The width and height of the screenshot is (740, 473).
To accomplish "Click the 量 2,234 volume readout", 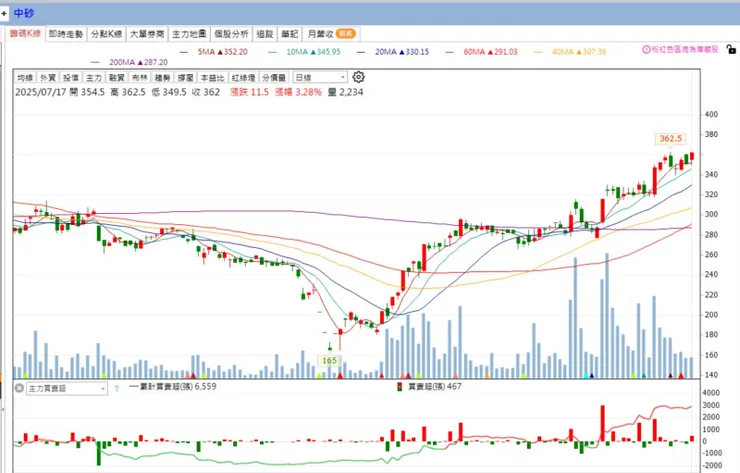I will (x=345, y=92).
